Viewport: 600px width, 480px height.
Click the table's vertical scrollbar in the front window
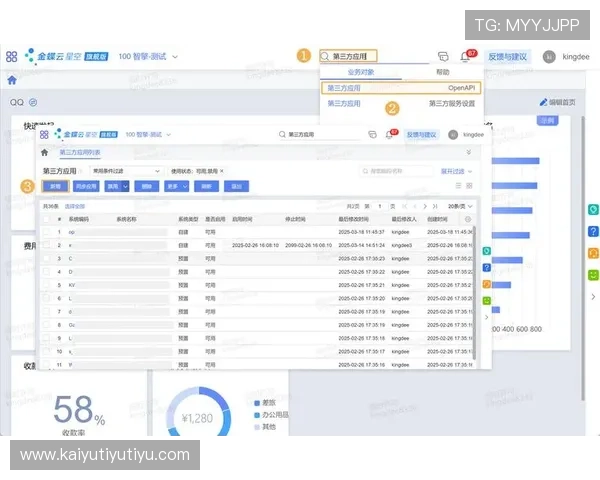tap(474, 292)
